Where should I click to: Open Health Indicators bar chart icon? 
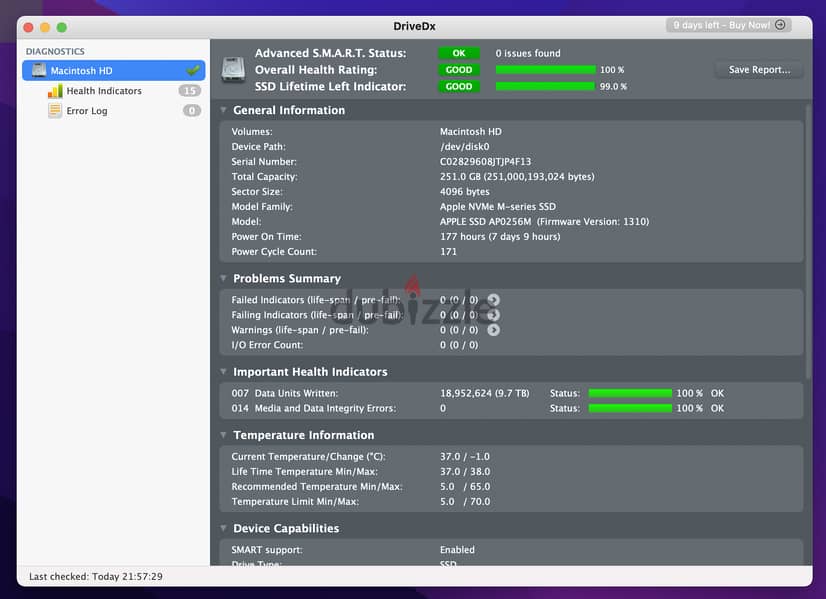[x=55, y=91]
